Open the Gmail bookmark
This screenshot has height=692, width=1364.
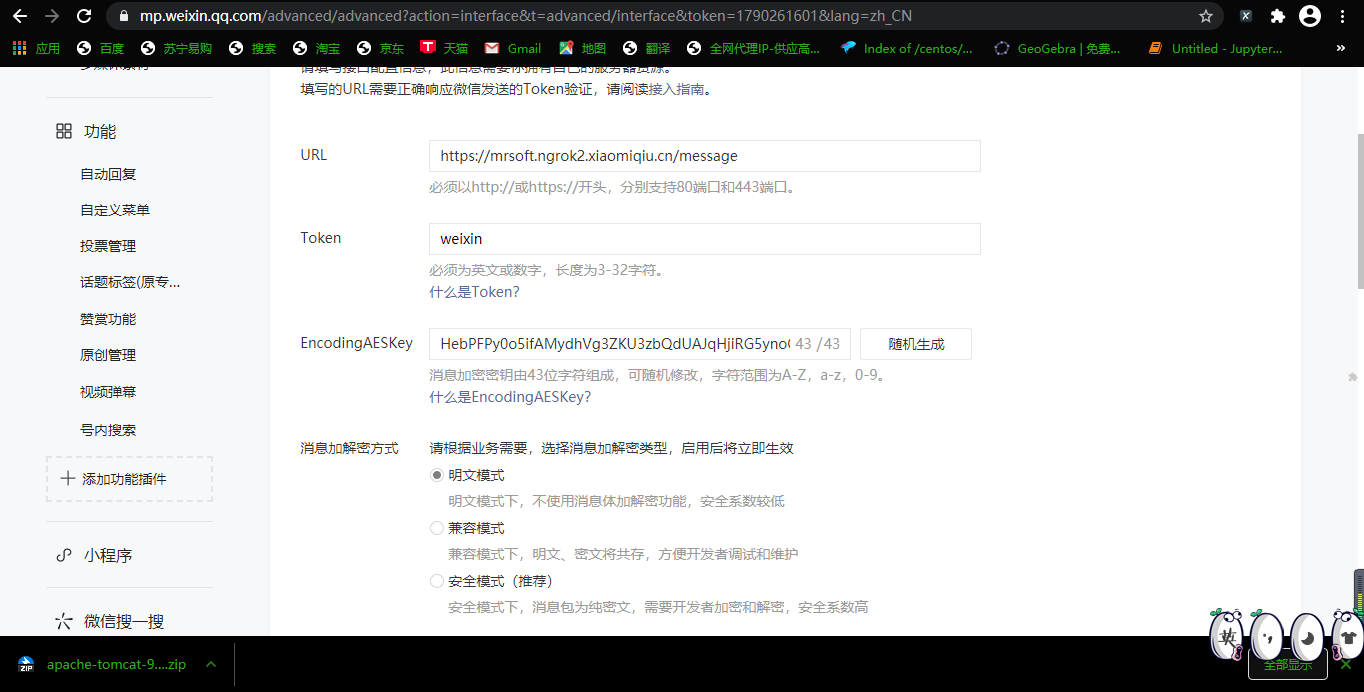click(513, 48)
